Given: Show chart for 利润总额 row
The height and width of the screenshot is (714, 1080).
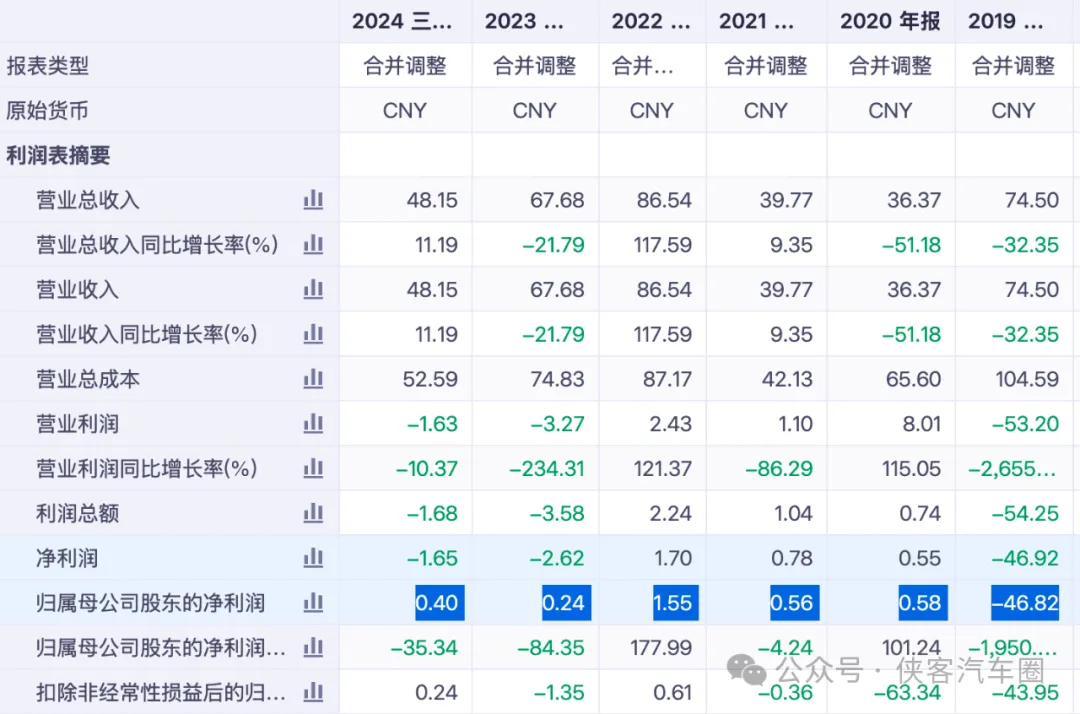Looking at the screenshot, I should 313,514.
